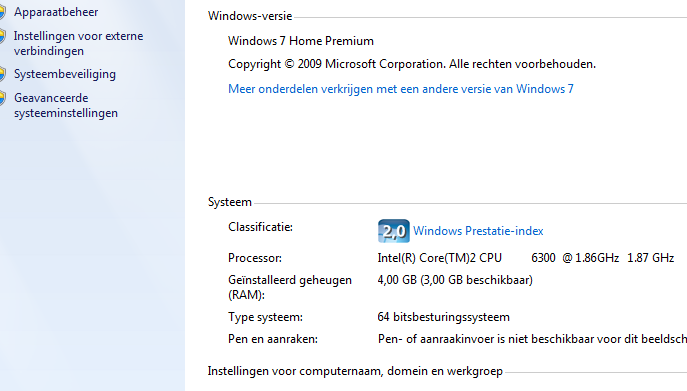Click the shield icon by Instellingen voor externe verbindingen

2,36
